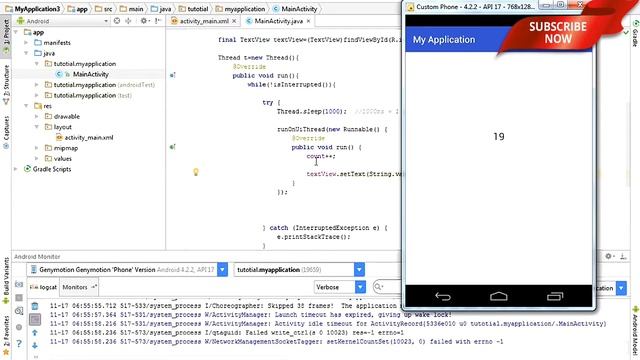Collapse all with the project panel icon
The height and width of the screenshot is (360, 640).
pyautogui.click(x=128, y=20)
